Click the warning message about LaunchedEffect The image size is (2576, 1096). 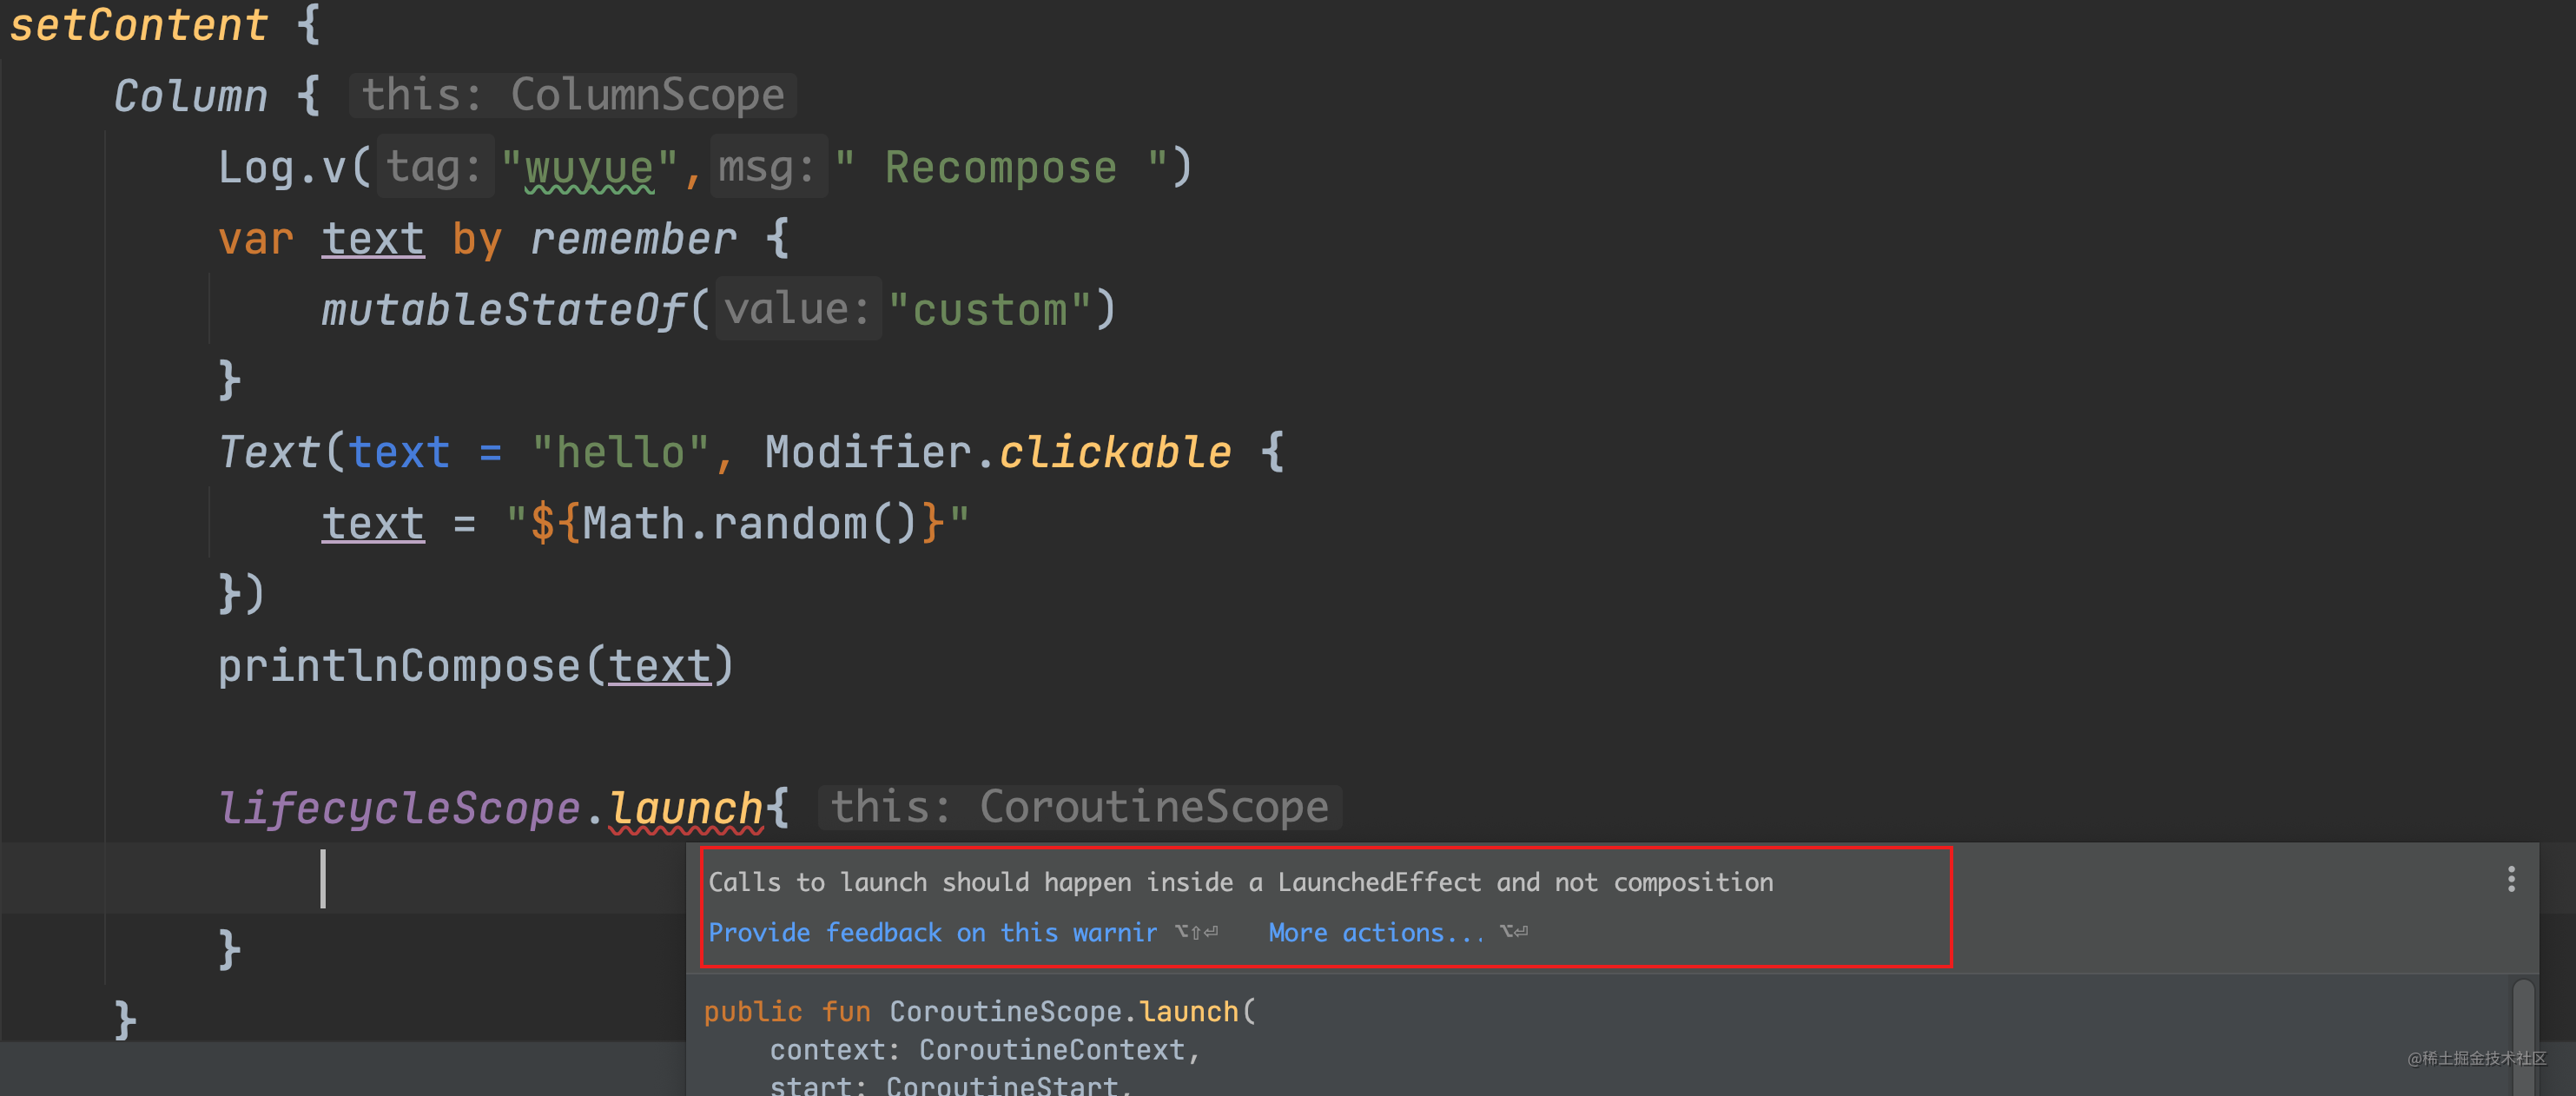coord(1240,882)
